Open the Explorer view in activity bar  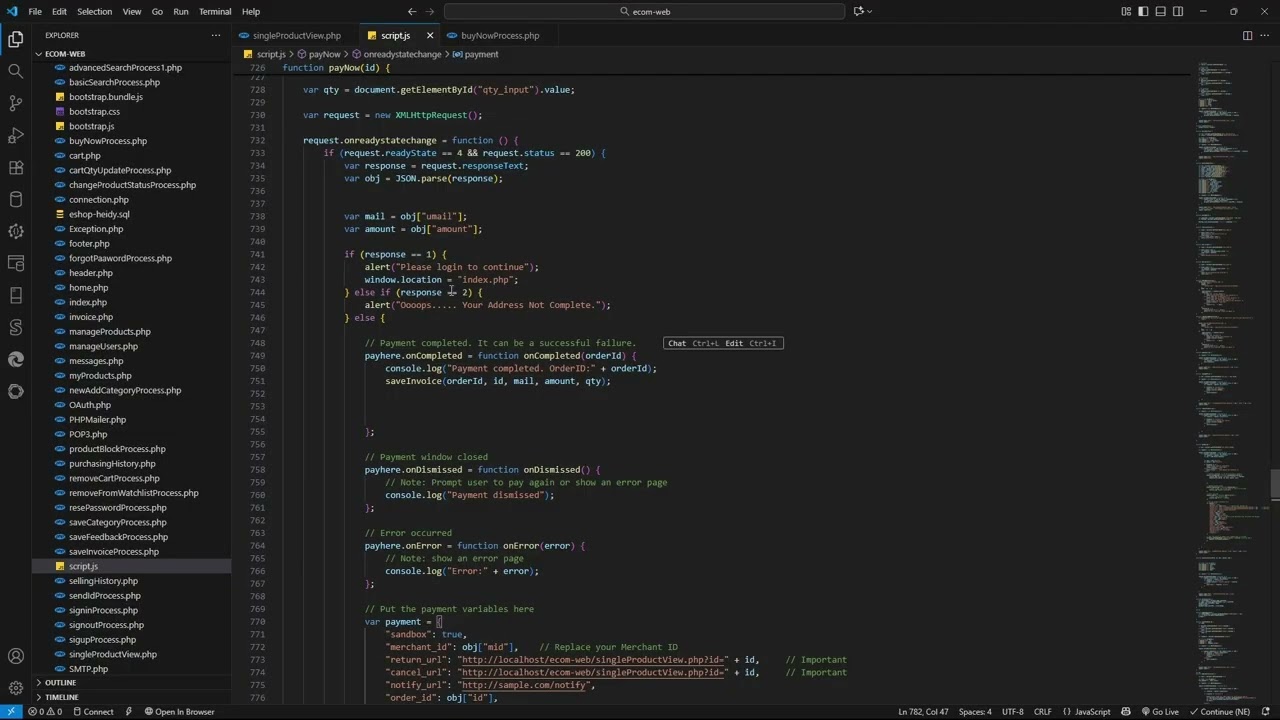[15, 39]
